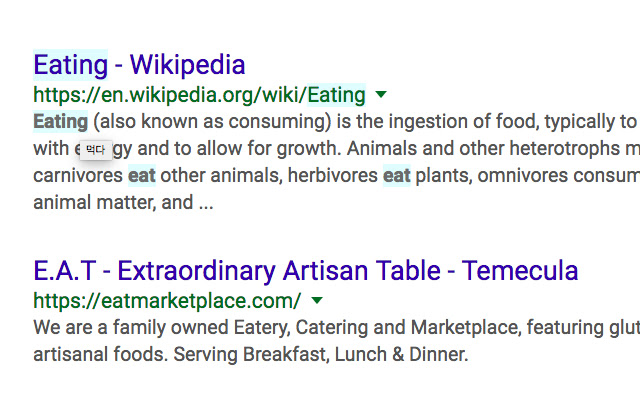This screenshot has width=640, height=400.
Task: Expand the dropdown arrow beside eatmarketplace.com URL
Action: click(317, 300)
